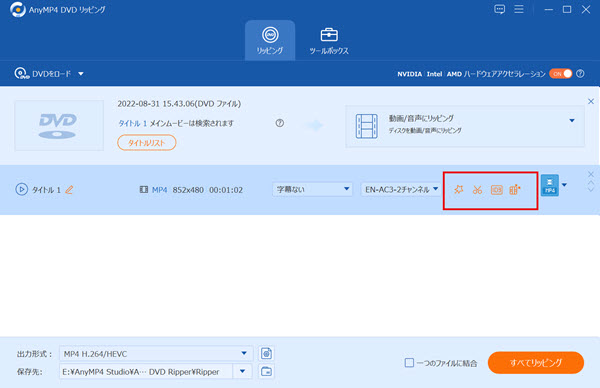The width and height of the screenshot is (600, 388).
Task: Click the MP4 output format icon
Action: (549, 185)
